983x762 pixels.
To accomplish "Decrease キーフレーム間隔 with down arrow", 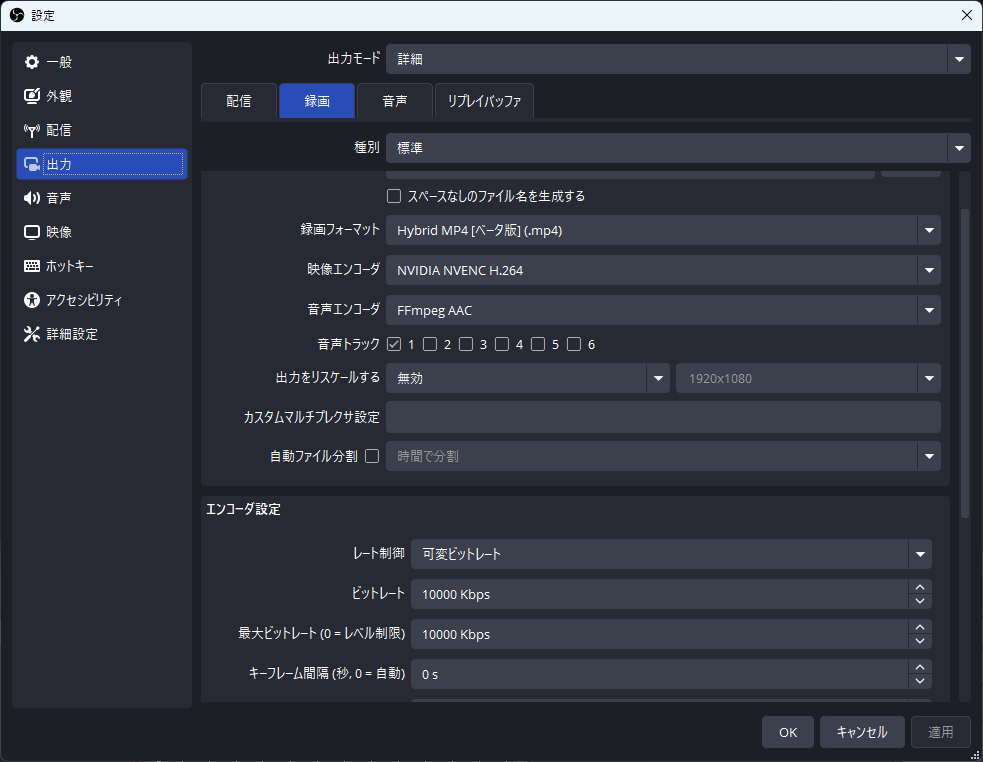I will (x=920, y=682).
